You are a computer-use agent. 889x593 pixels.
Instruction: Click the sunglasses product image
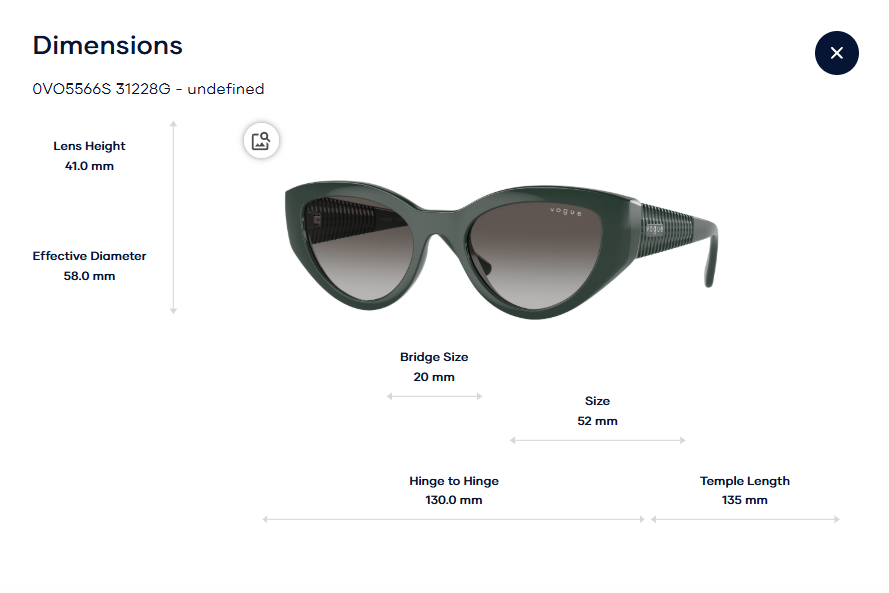pos(500,245)
